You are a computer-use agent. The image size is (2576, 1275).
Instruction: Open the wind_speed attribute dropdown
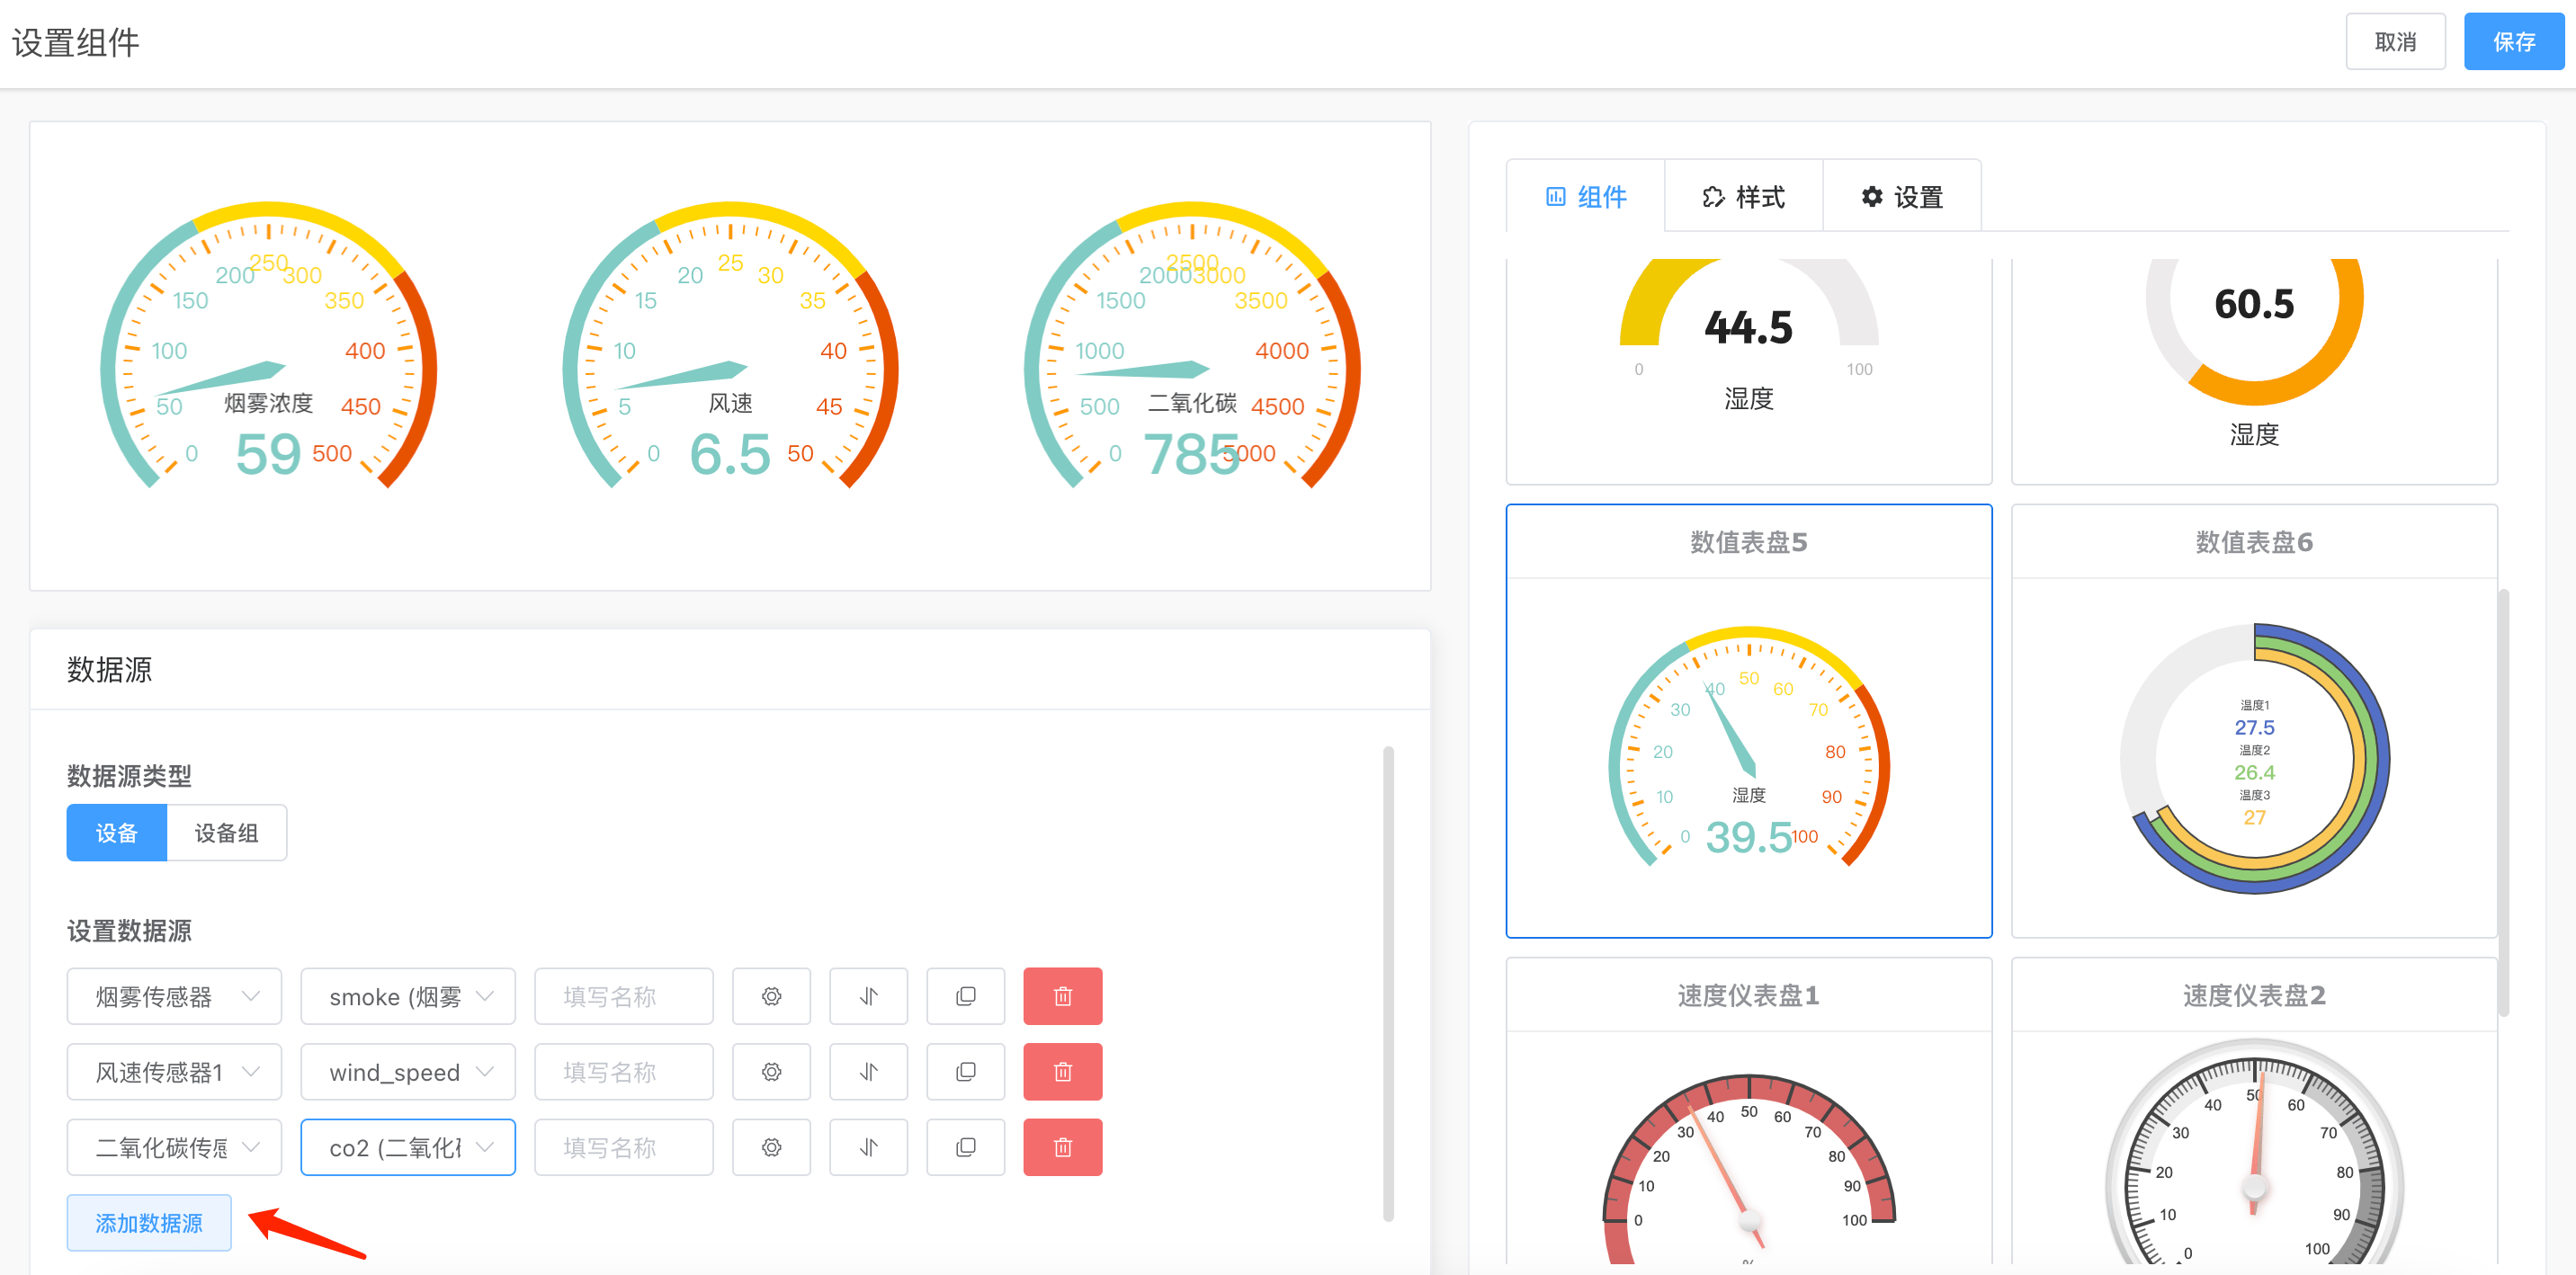click(408, 1072)
